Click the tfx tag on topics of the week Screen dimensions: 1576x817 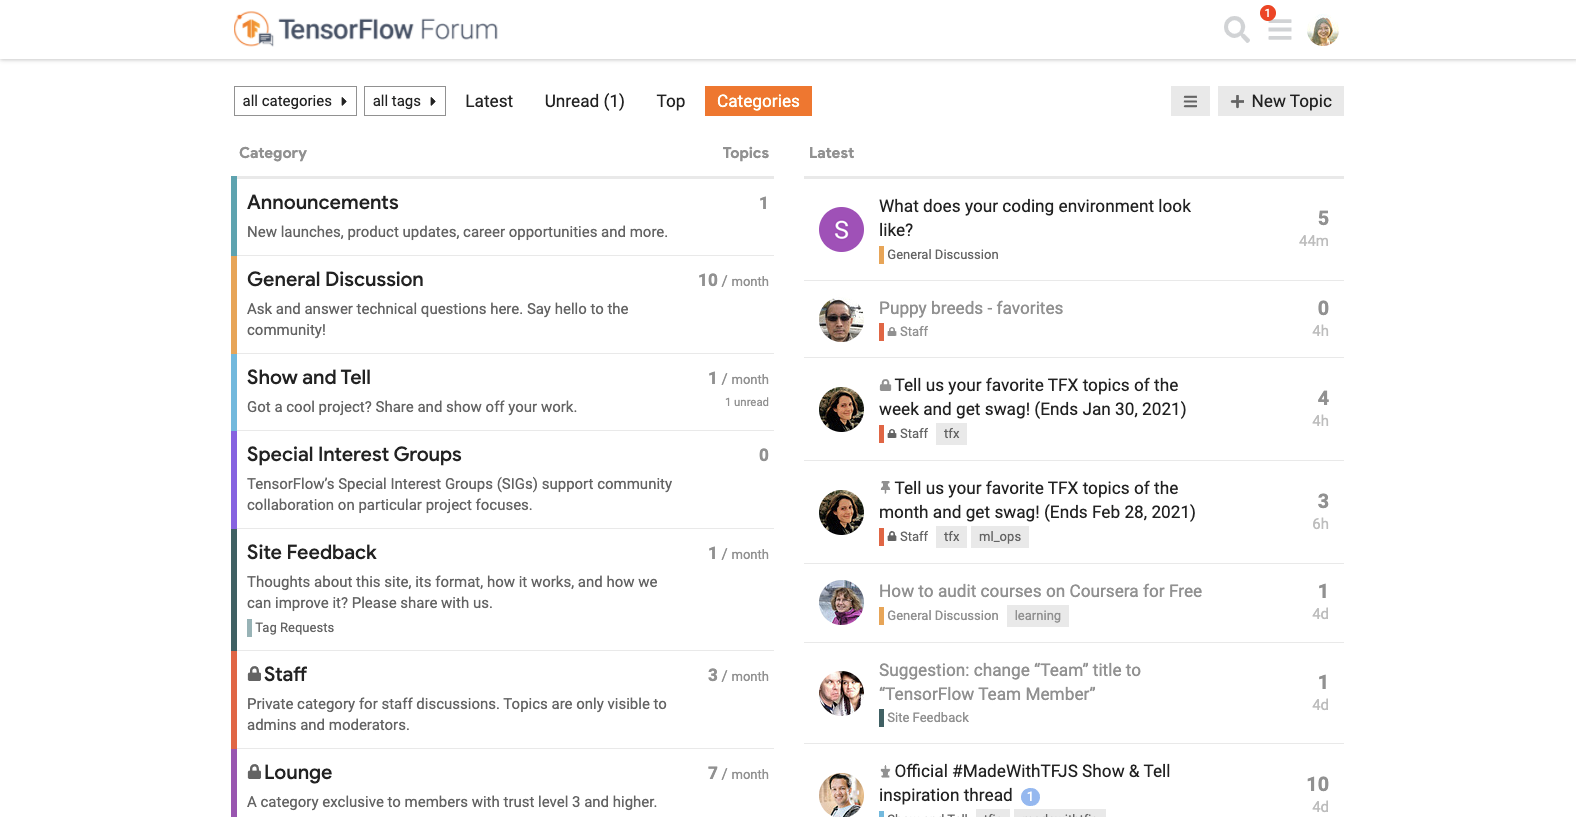point(951,434)
